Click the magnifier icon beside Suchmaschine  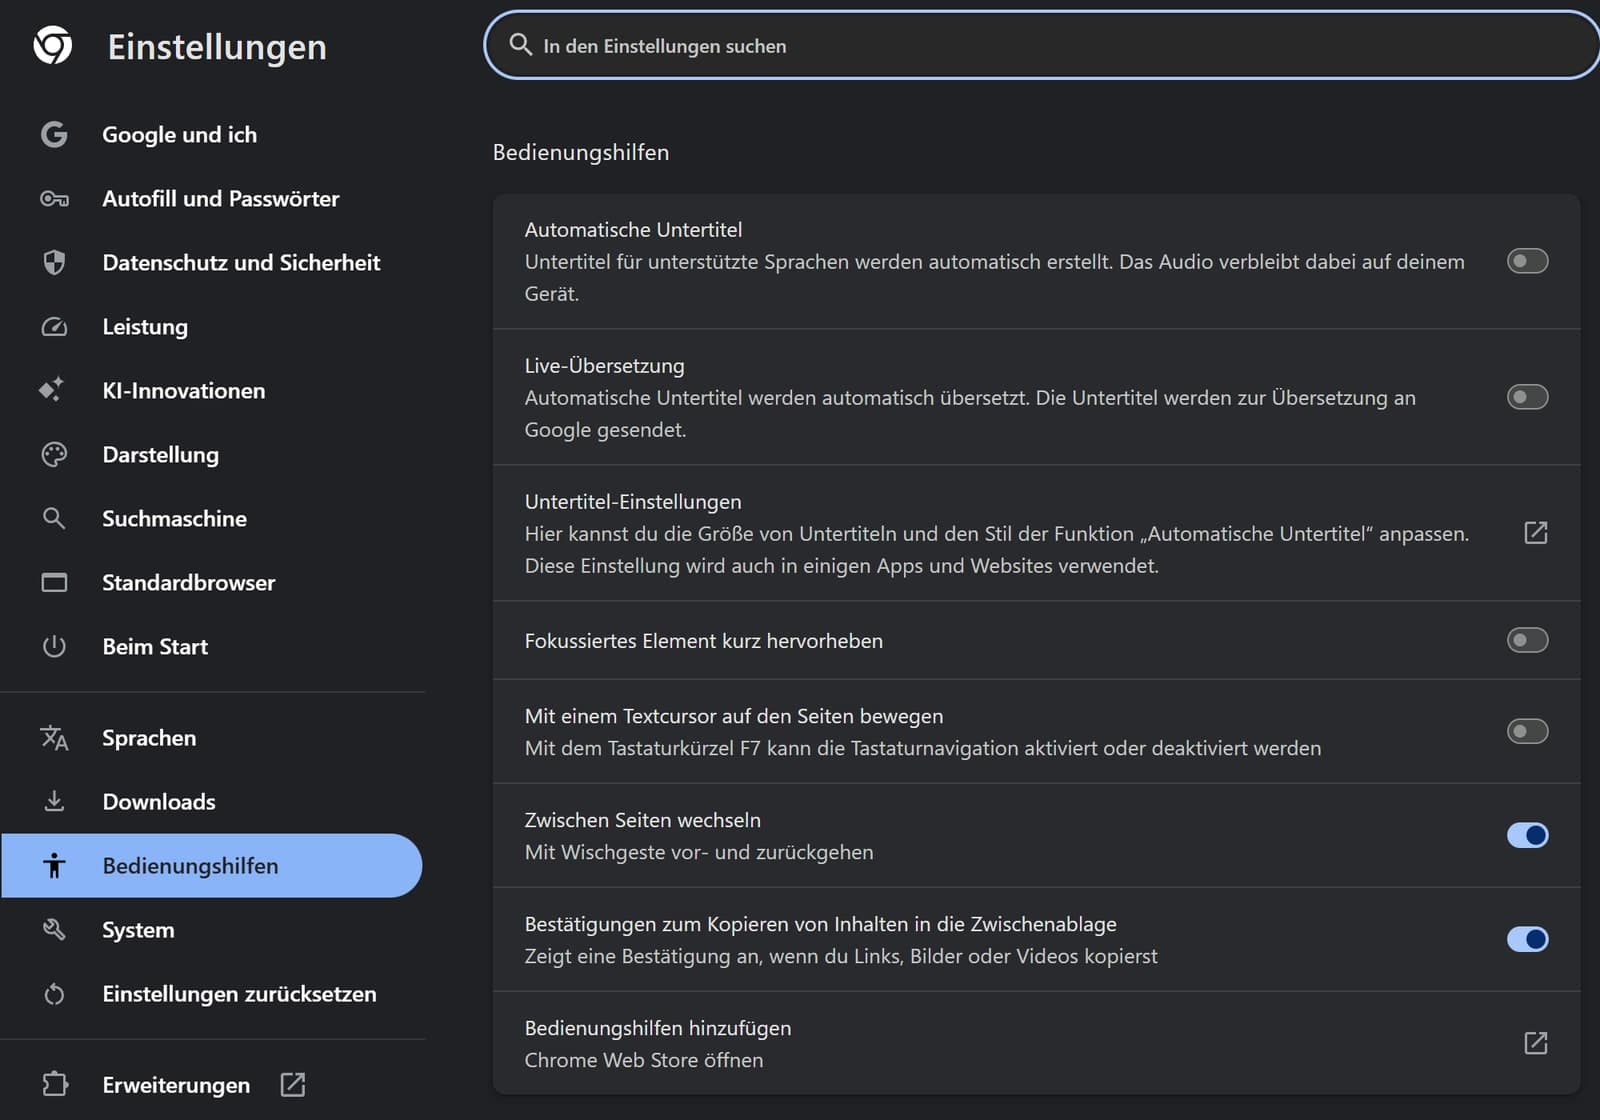pos(54,518)
